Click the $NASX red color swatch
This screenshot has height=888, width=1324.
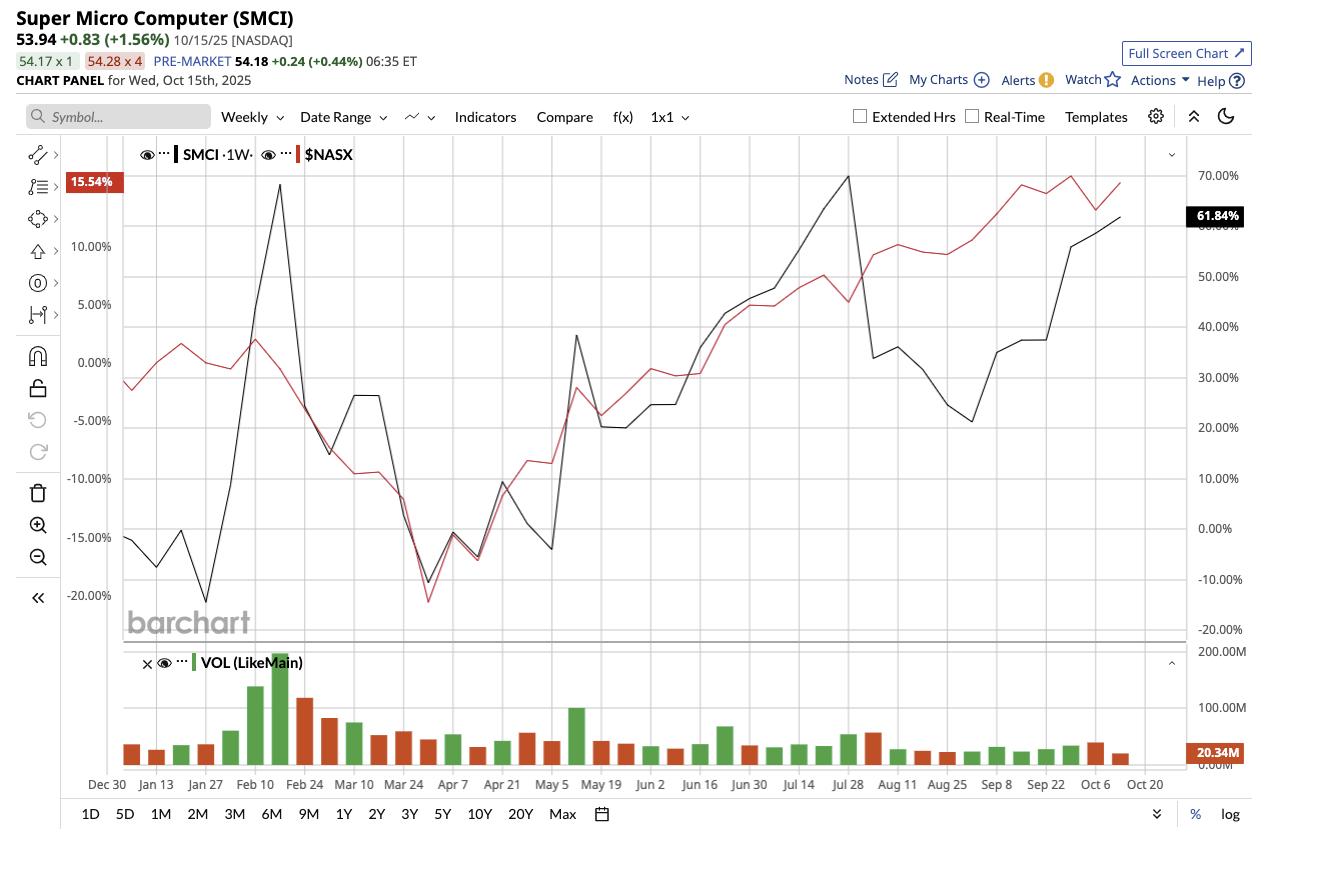click(299, 155)
